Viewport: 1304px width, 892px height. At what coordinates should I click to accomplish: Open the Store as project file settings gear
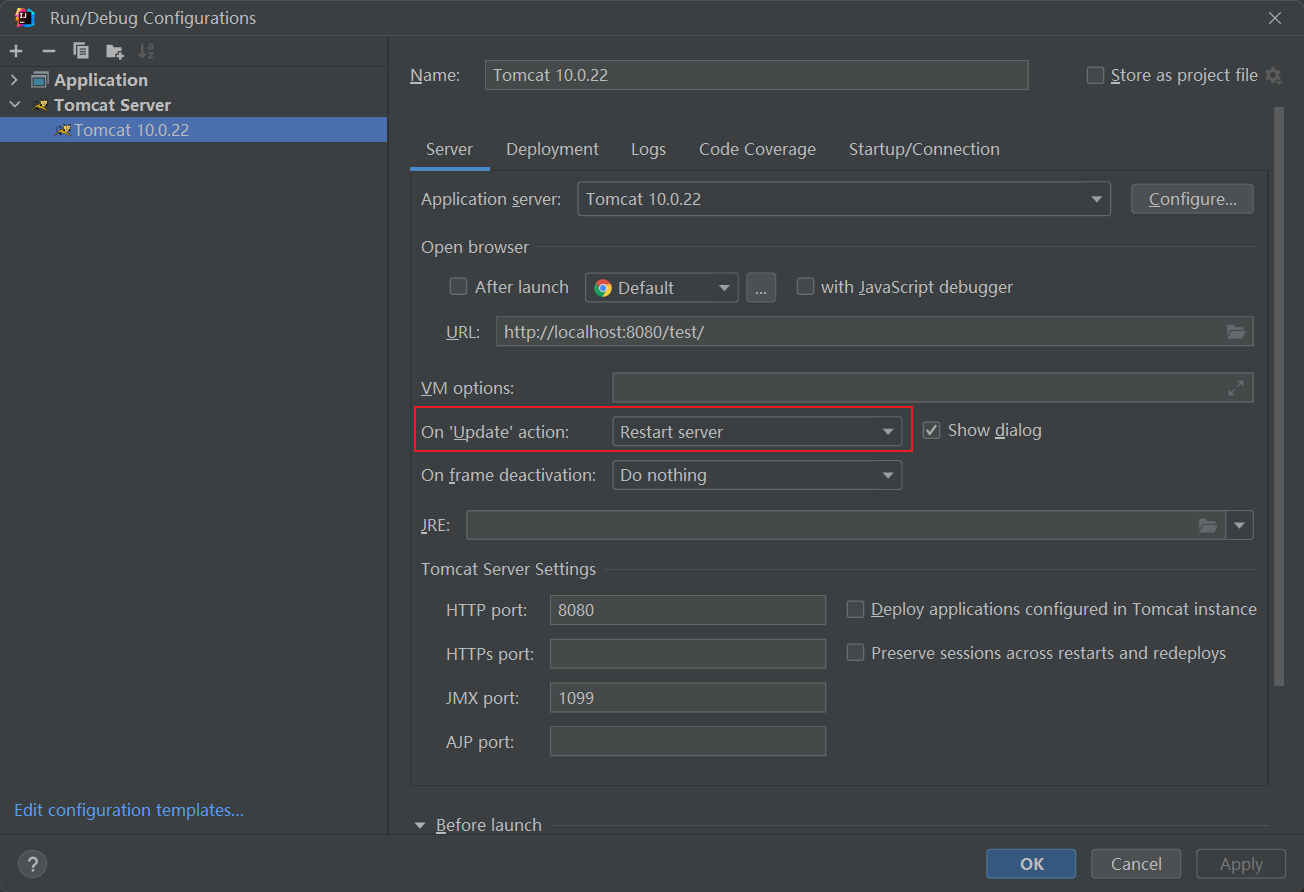click(1273, 75)
